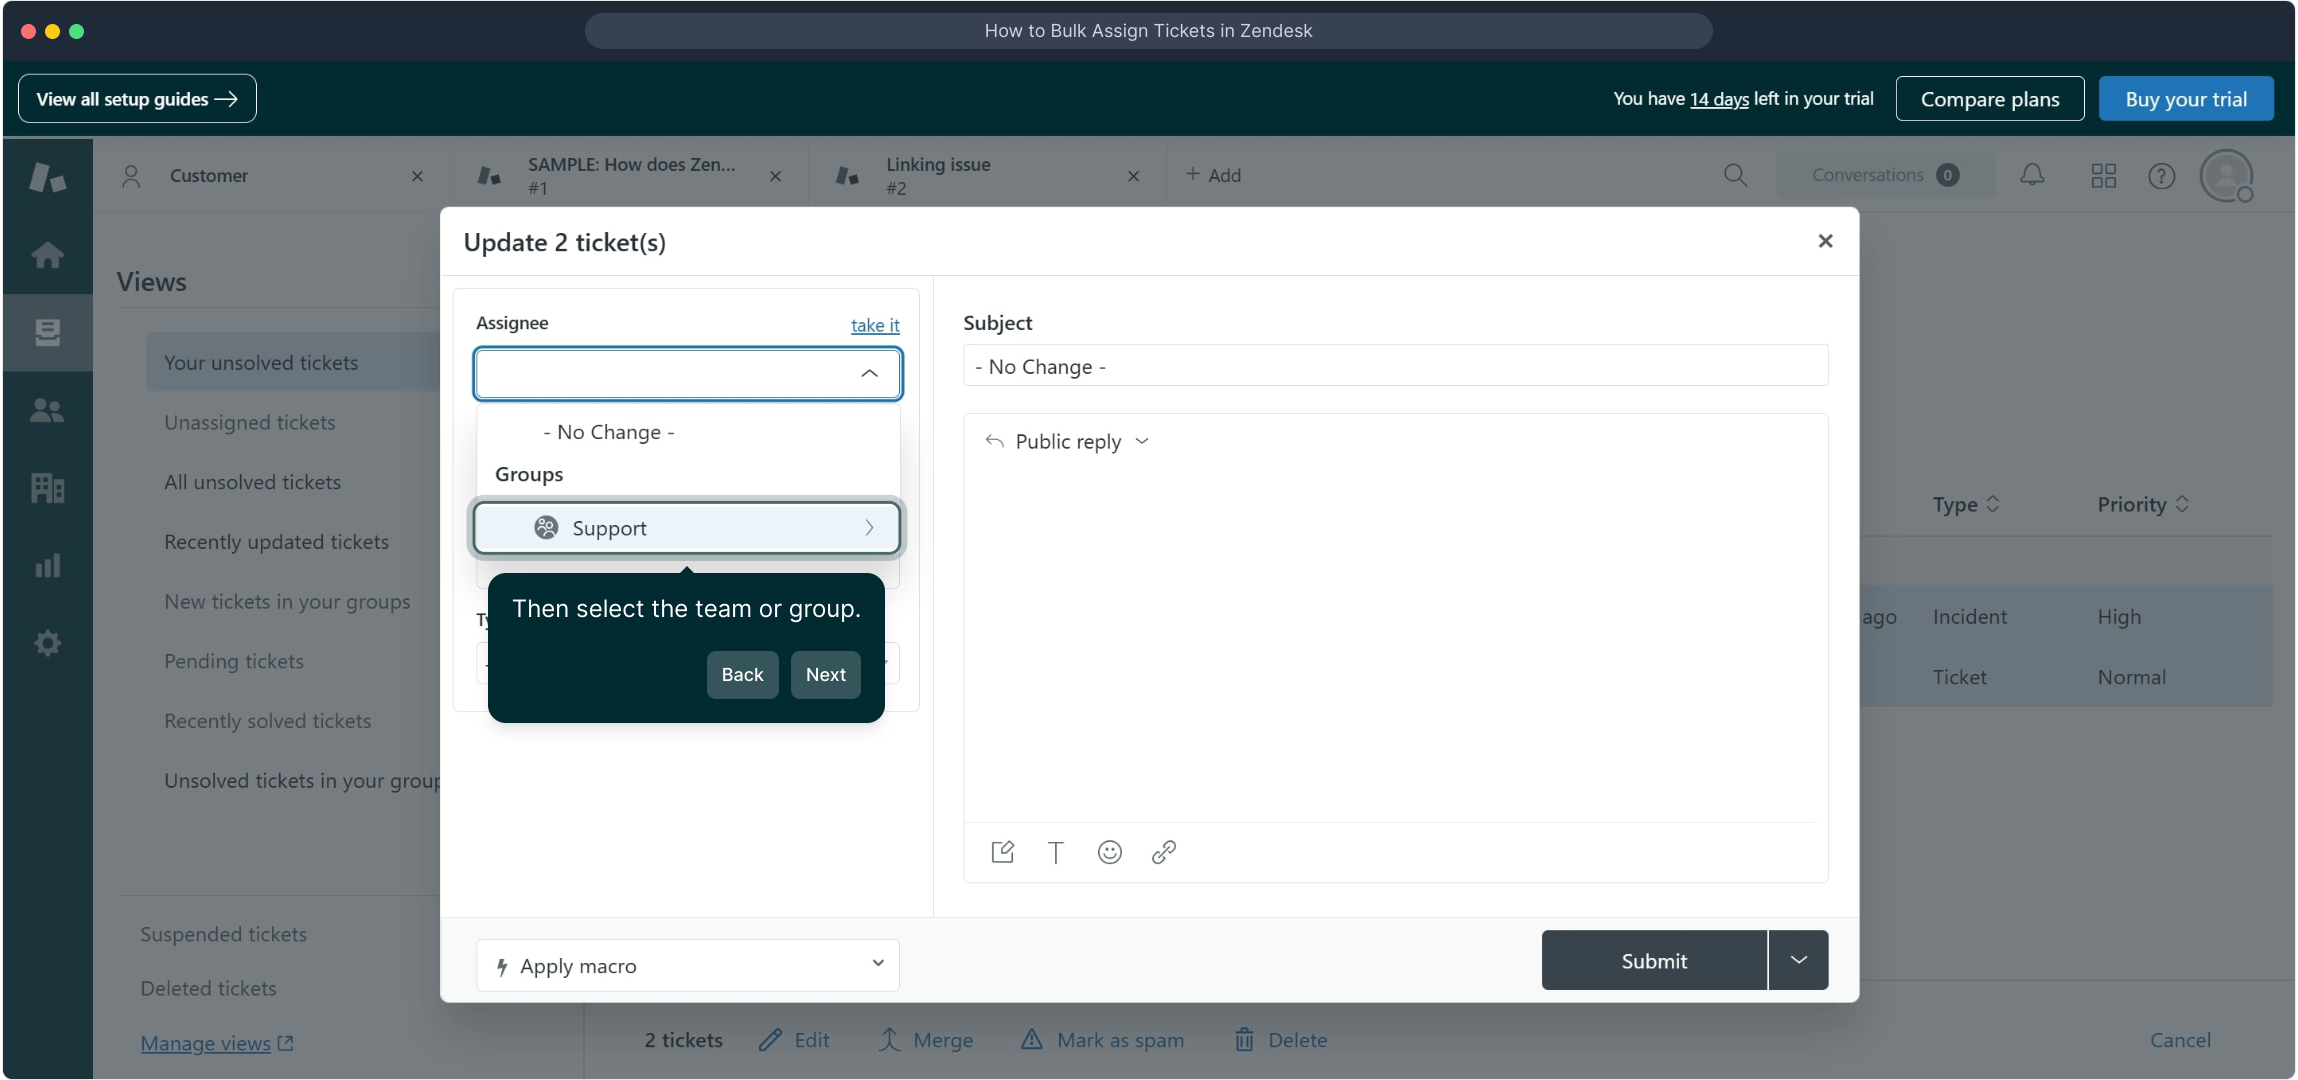2298x1080 pixels.
Task: Click Buy your trial button
Action: pos(2186,99)
